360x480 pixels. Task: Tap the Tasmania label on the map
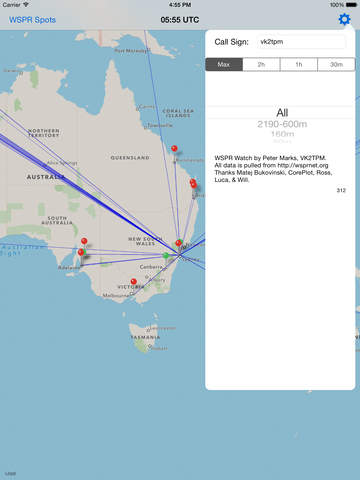(x=145, y=337)
